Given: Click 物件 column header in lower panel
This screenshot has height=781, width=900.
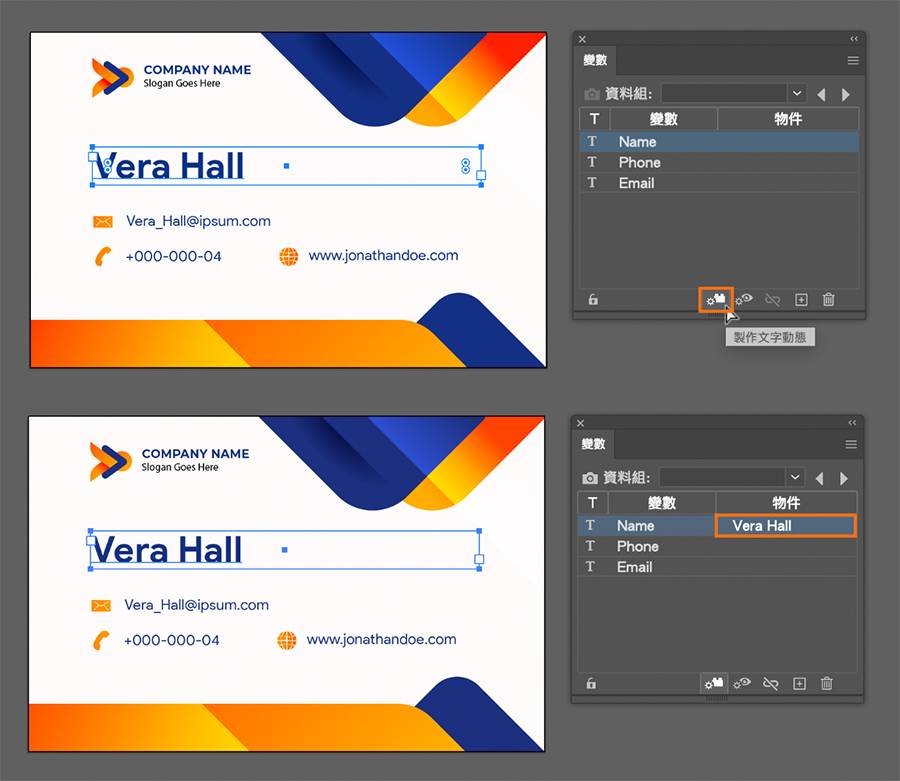Looking at the screenshot, I should click(x=786, y=503).
